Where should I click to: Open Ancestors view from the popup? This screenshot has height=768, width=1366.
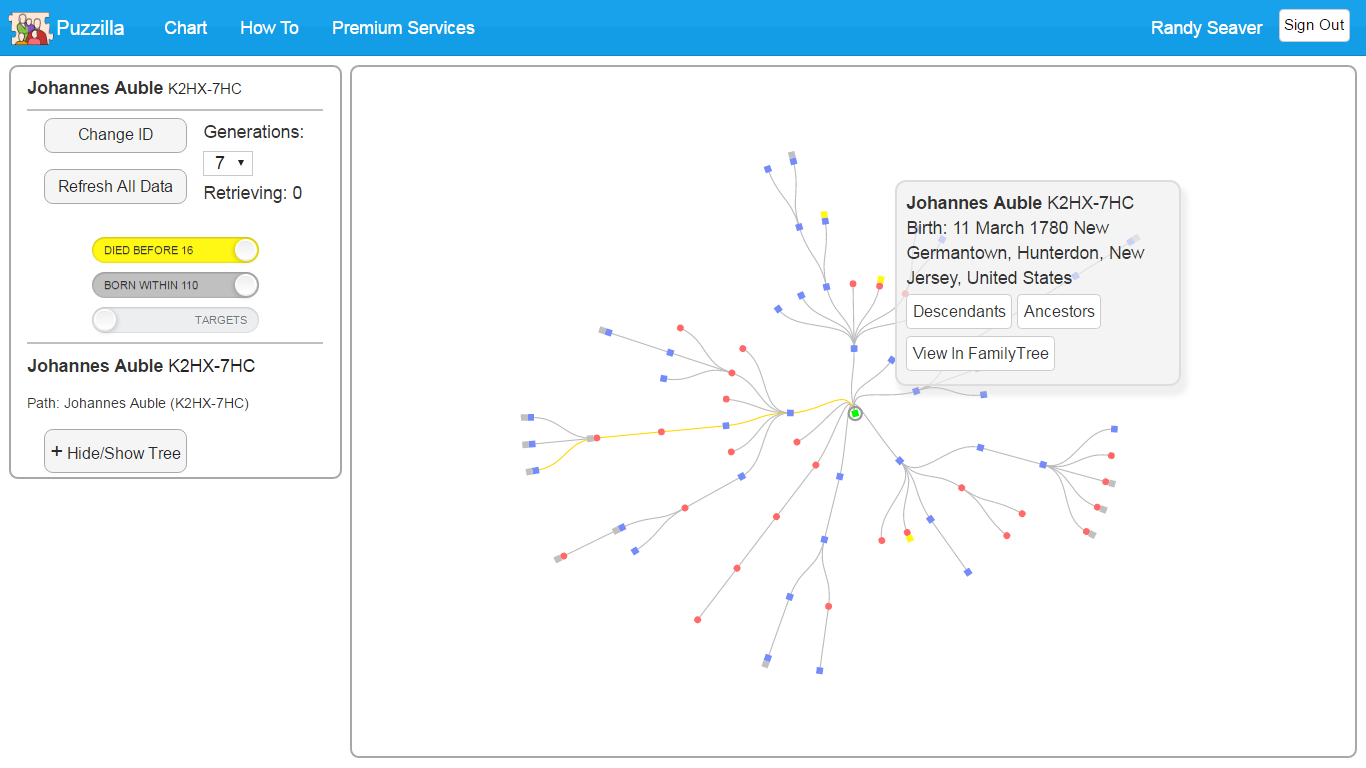coord(1058,311)
